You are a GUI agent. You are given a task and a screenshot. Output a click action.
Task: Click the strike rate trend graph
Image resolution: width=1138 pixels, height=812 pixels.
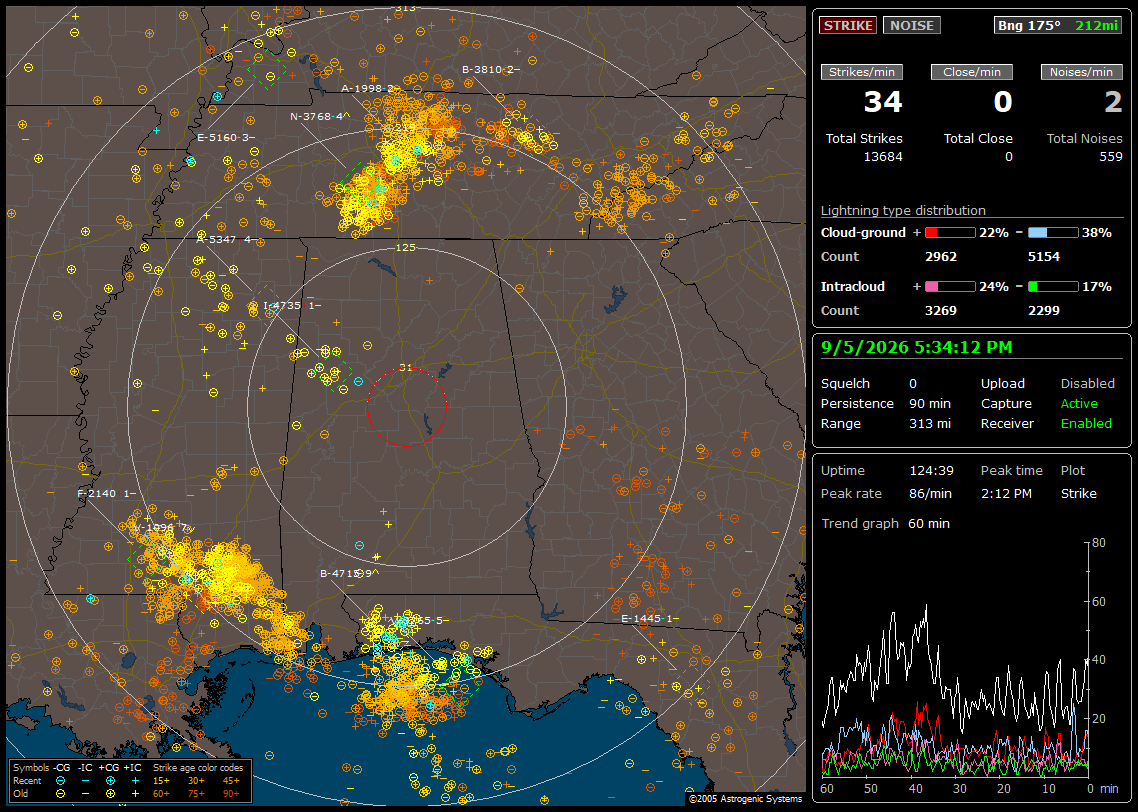(x=954, y=659)
